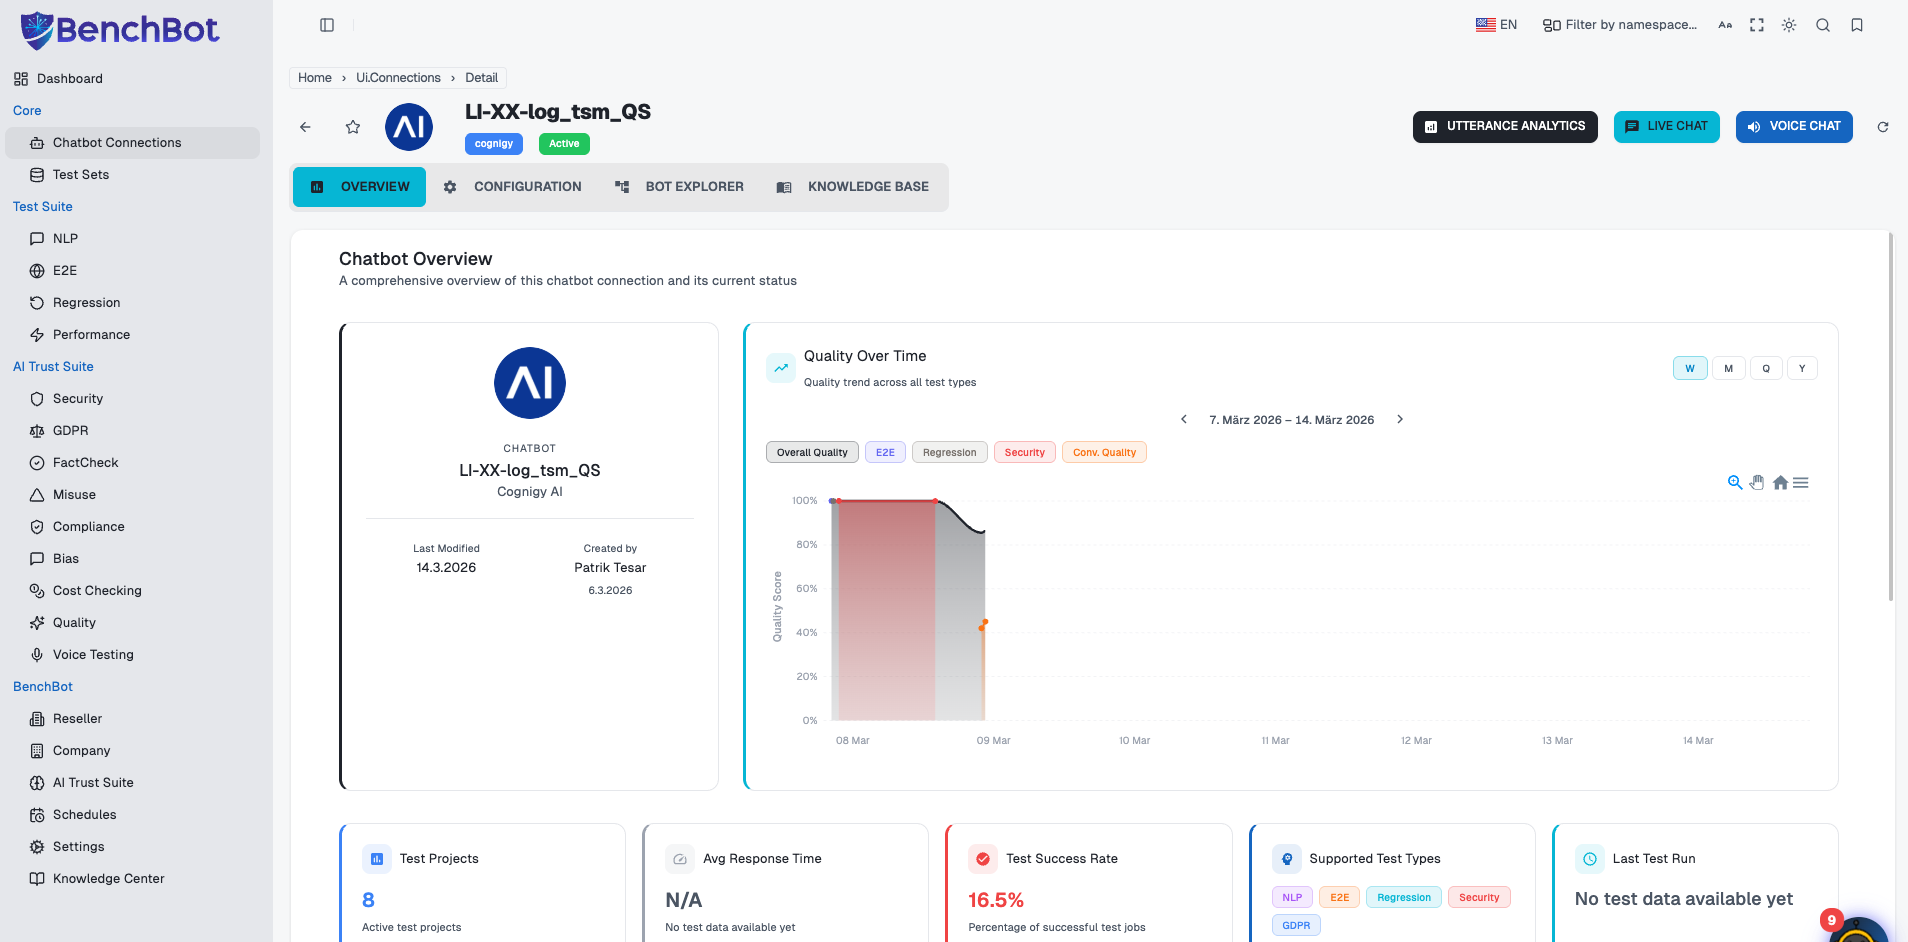Open Regression in sidebar

(132, 303)
